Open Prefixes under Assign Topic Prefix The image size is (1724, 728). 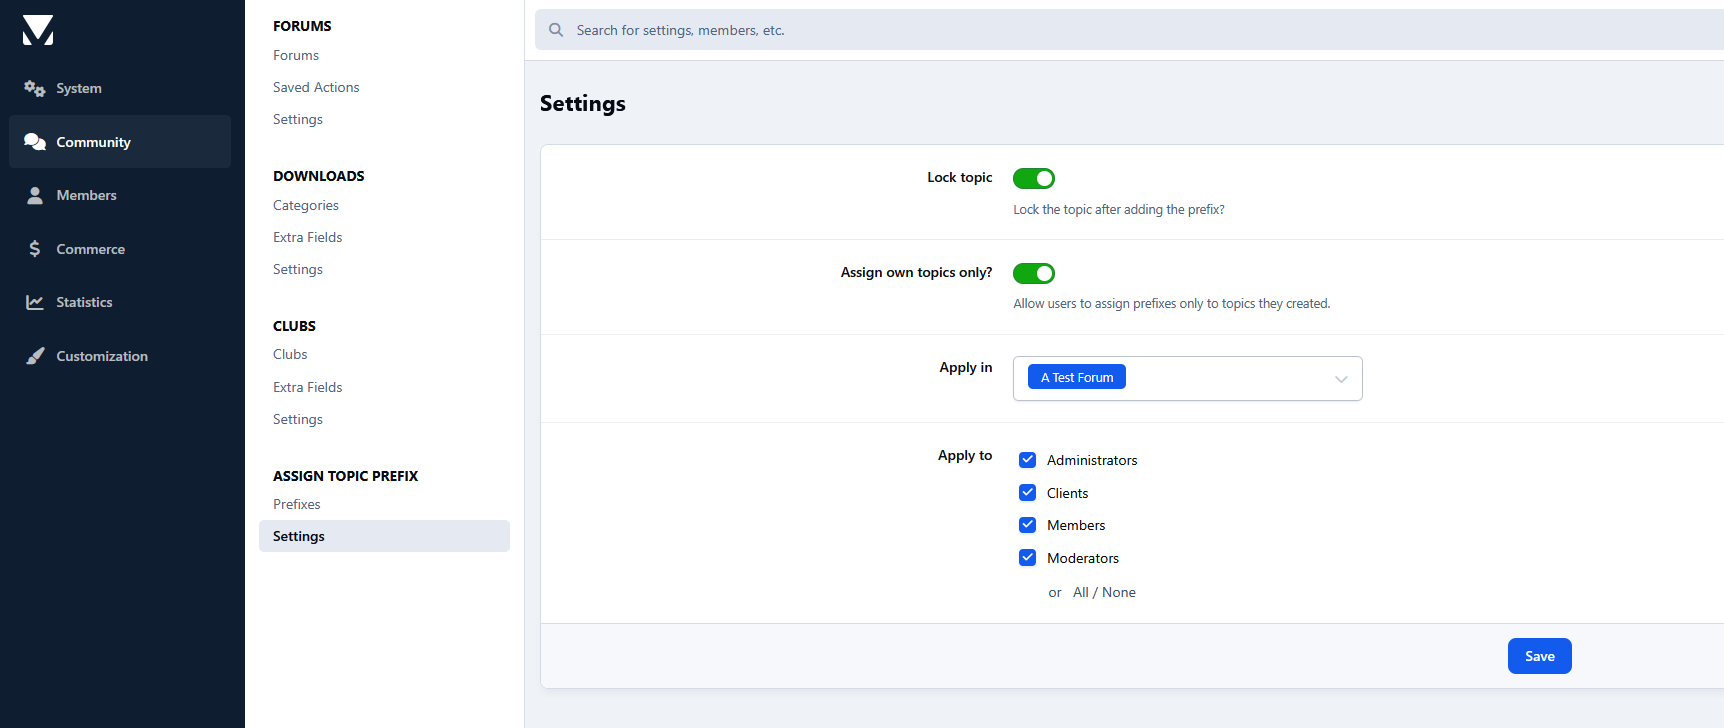click(297, 505)
